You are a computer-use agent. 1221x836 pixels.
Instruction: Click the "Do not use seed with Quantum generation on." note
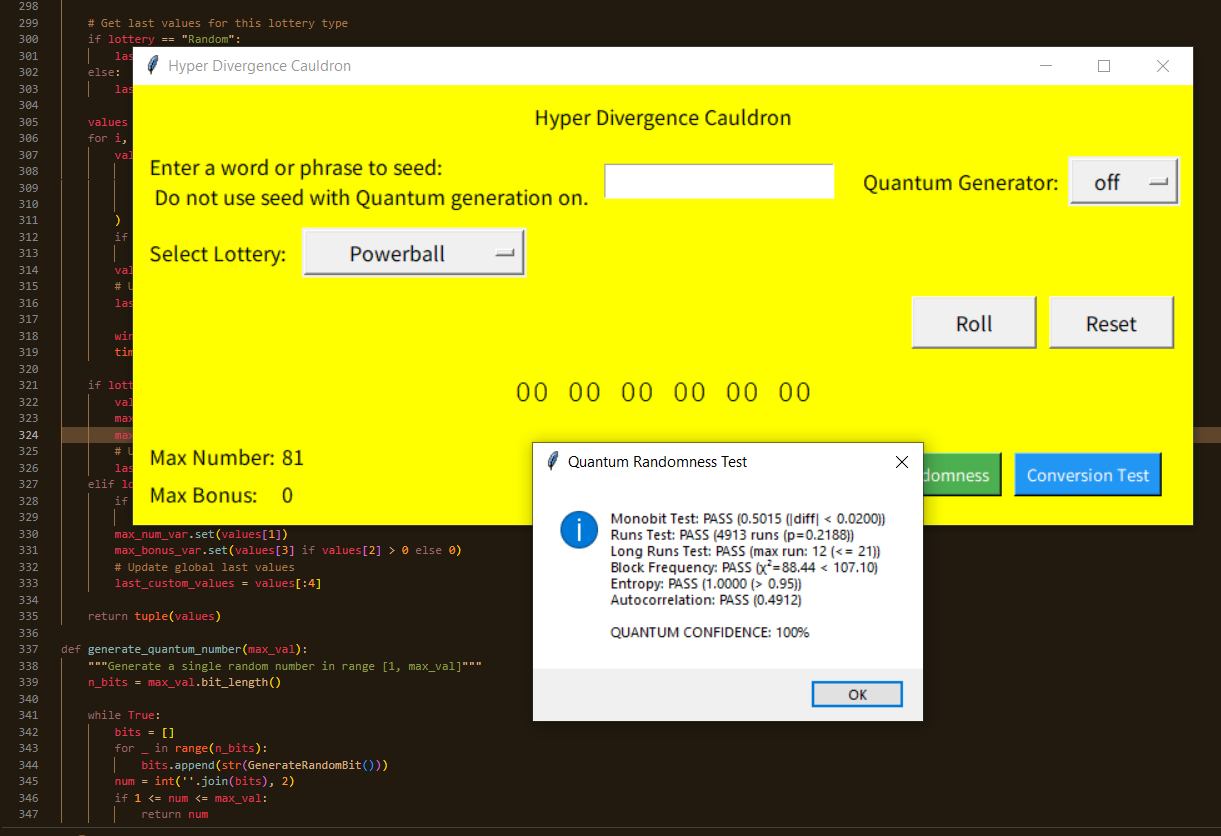tap(372, 198)
